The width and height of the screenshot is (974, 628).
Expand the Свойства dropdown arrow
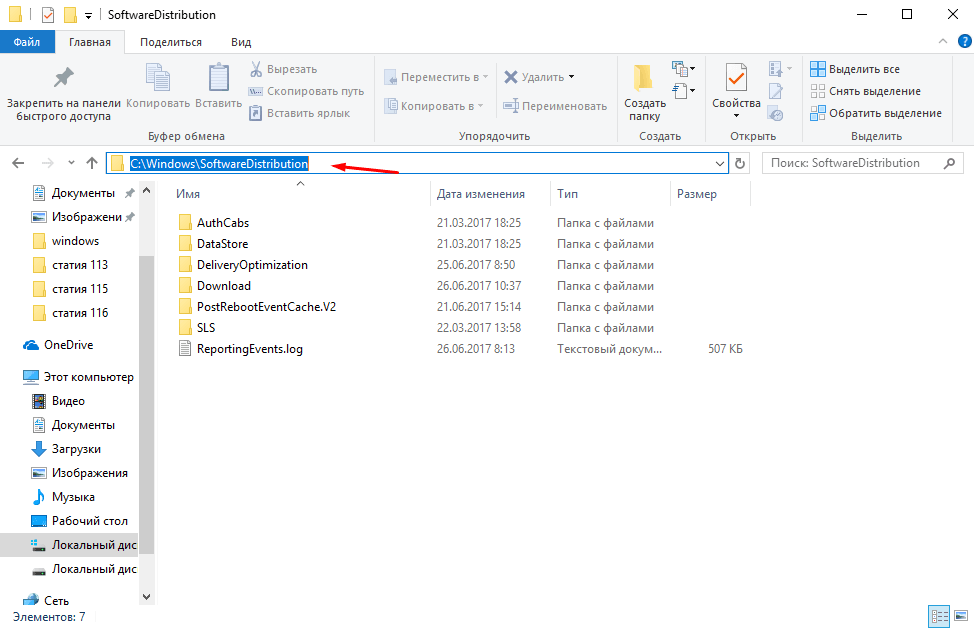tap(736, 116)
